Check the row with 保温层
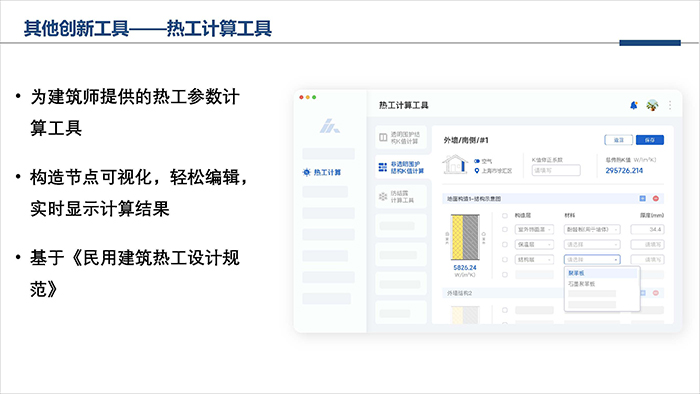 pyautogui.click(x=504, y=245)
